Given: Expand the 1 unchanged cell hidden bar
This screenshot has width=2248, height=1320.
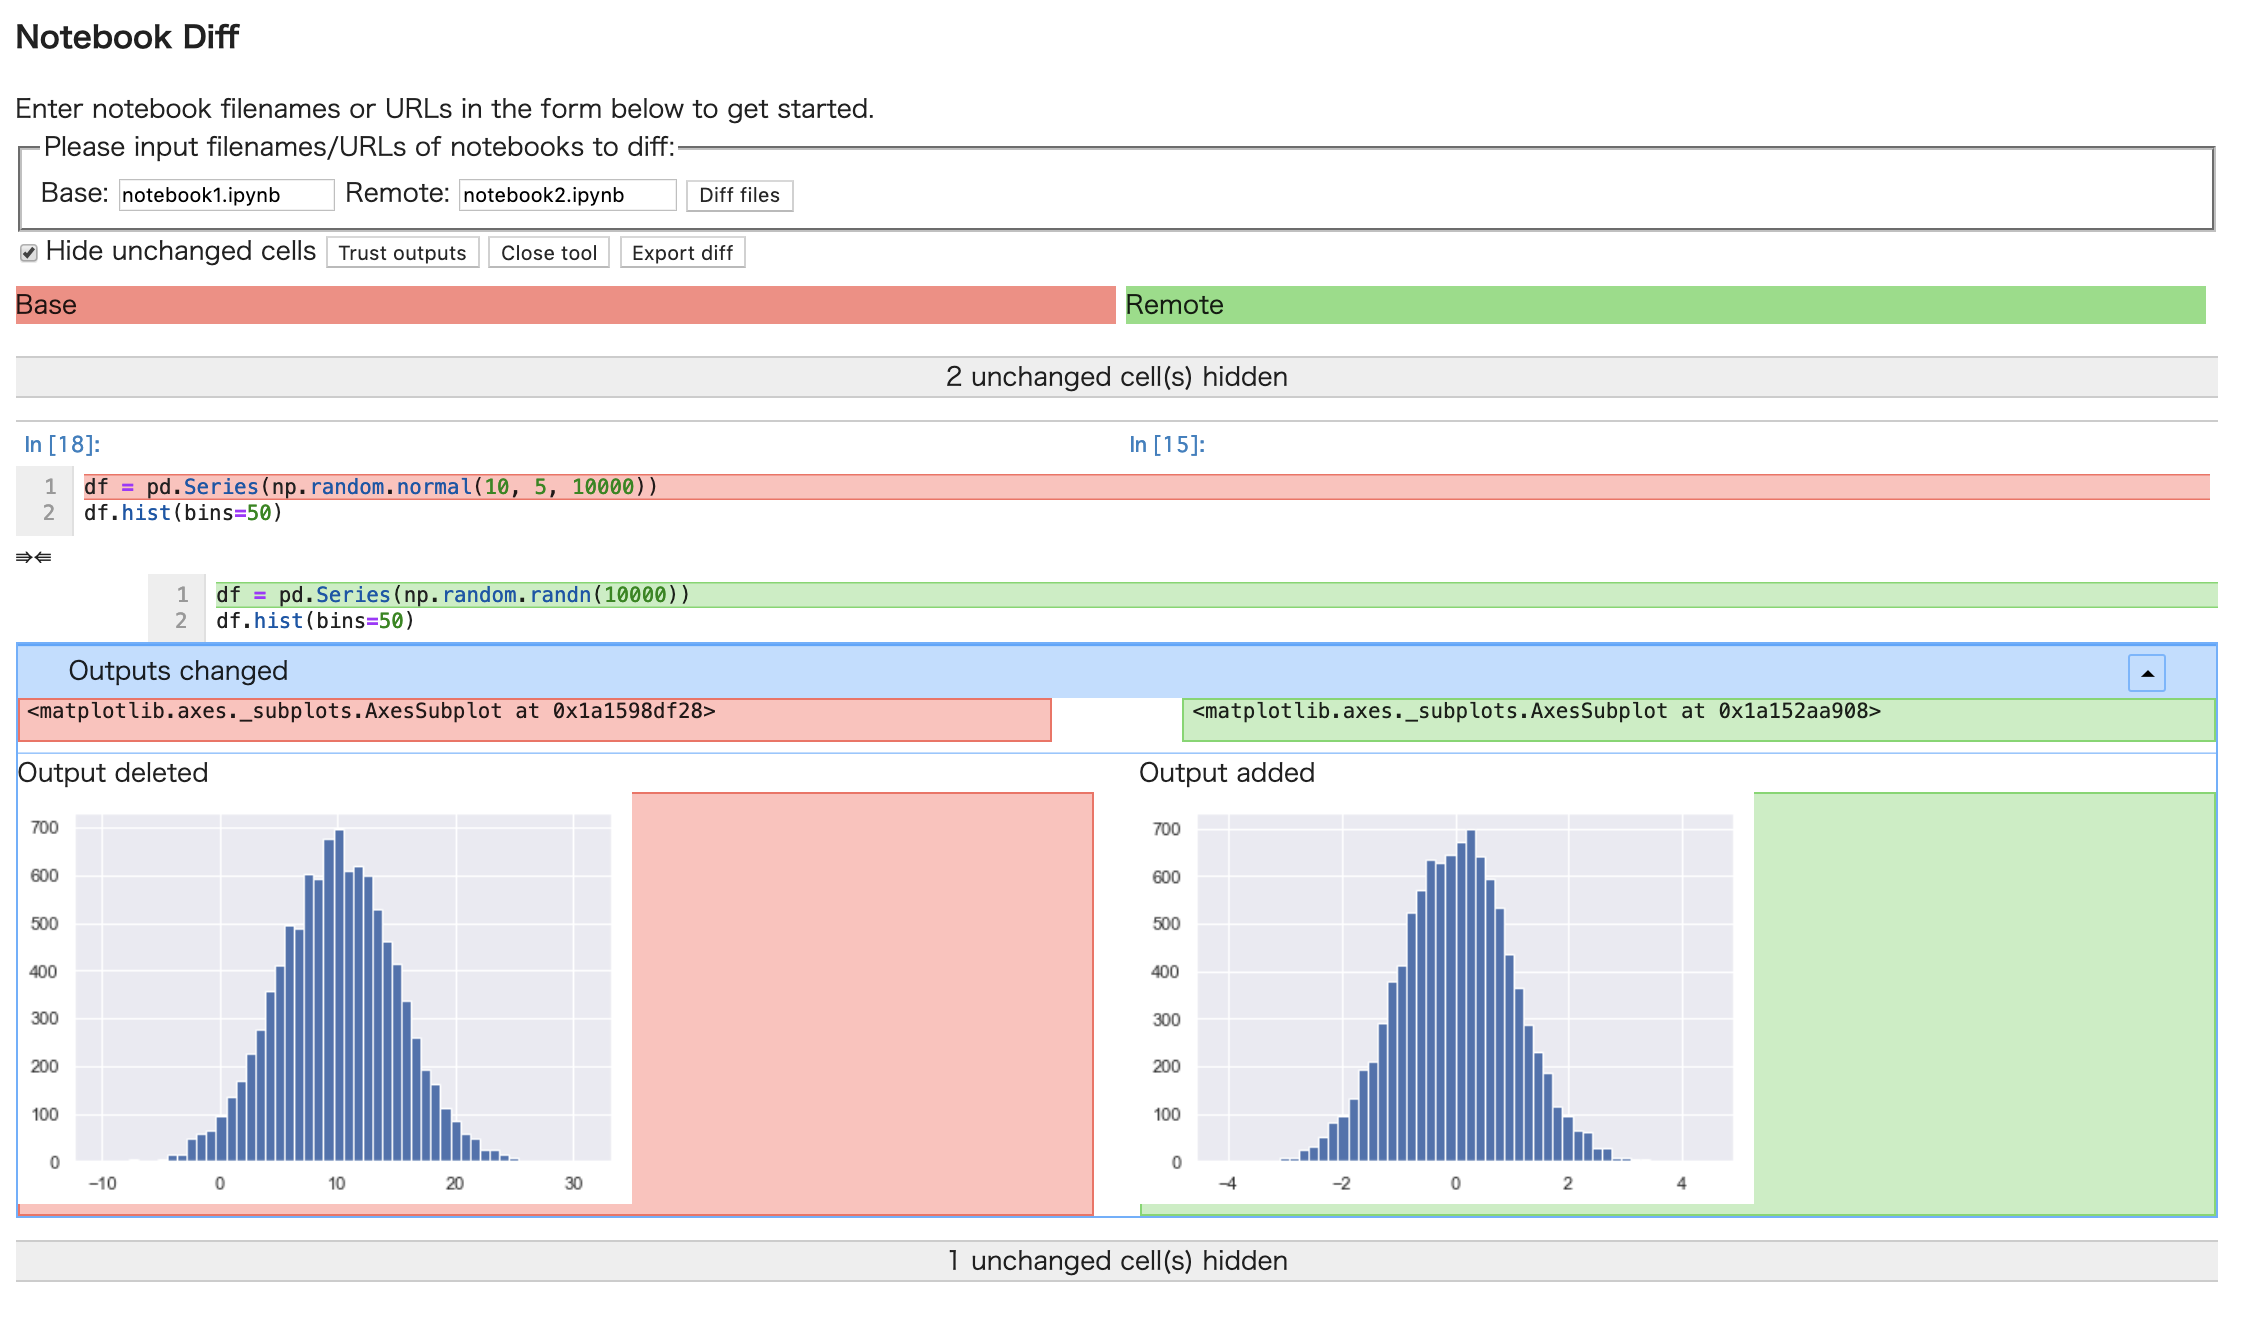Looking at the screenshot, I should 1116,1261.
